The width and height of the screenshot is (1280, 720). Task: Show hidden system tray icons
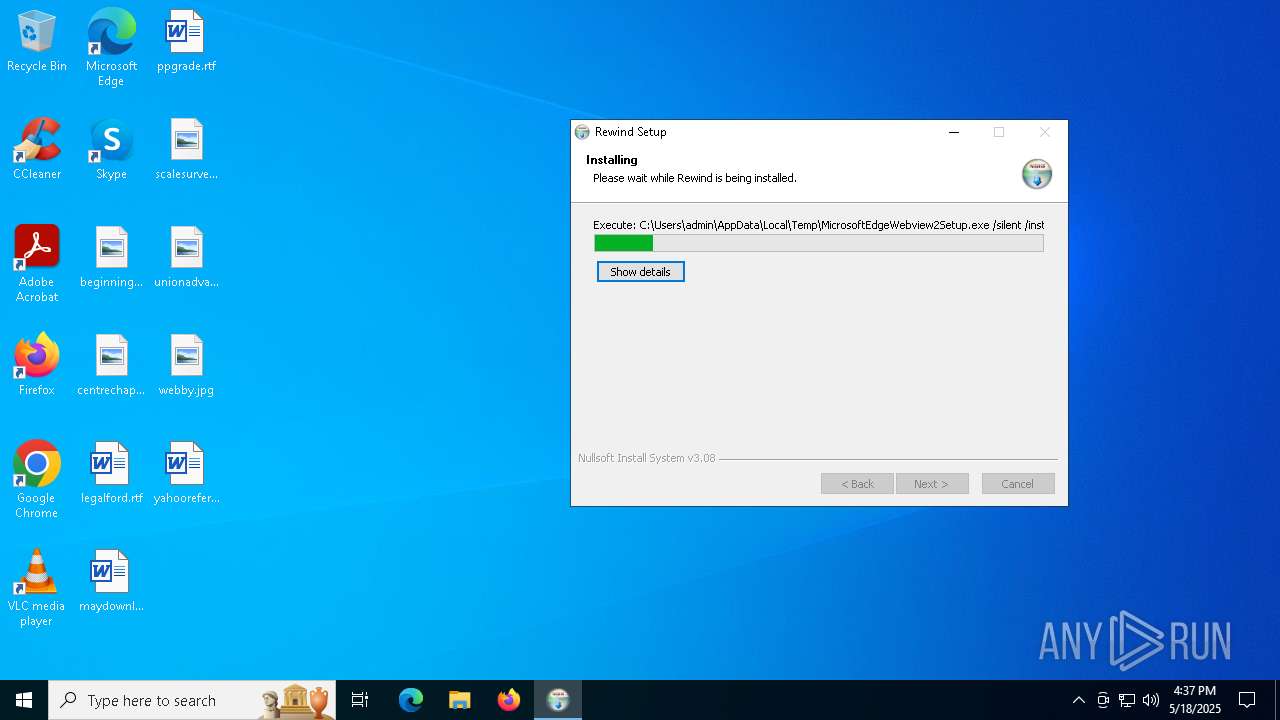tap(1078, 700)
